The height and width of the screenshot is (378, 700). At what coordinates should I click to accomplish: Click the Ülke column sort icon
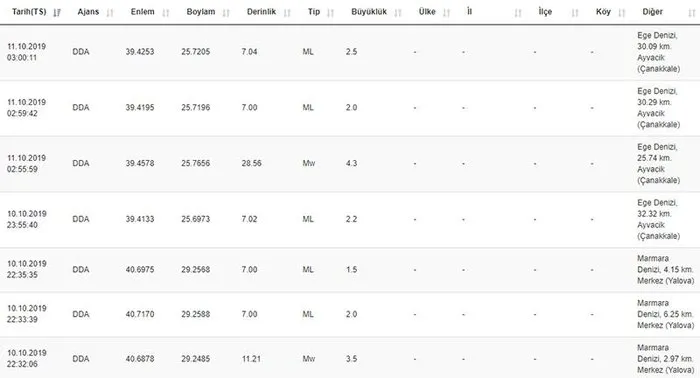pyautogui.click(x=446, y=12)
